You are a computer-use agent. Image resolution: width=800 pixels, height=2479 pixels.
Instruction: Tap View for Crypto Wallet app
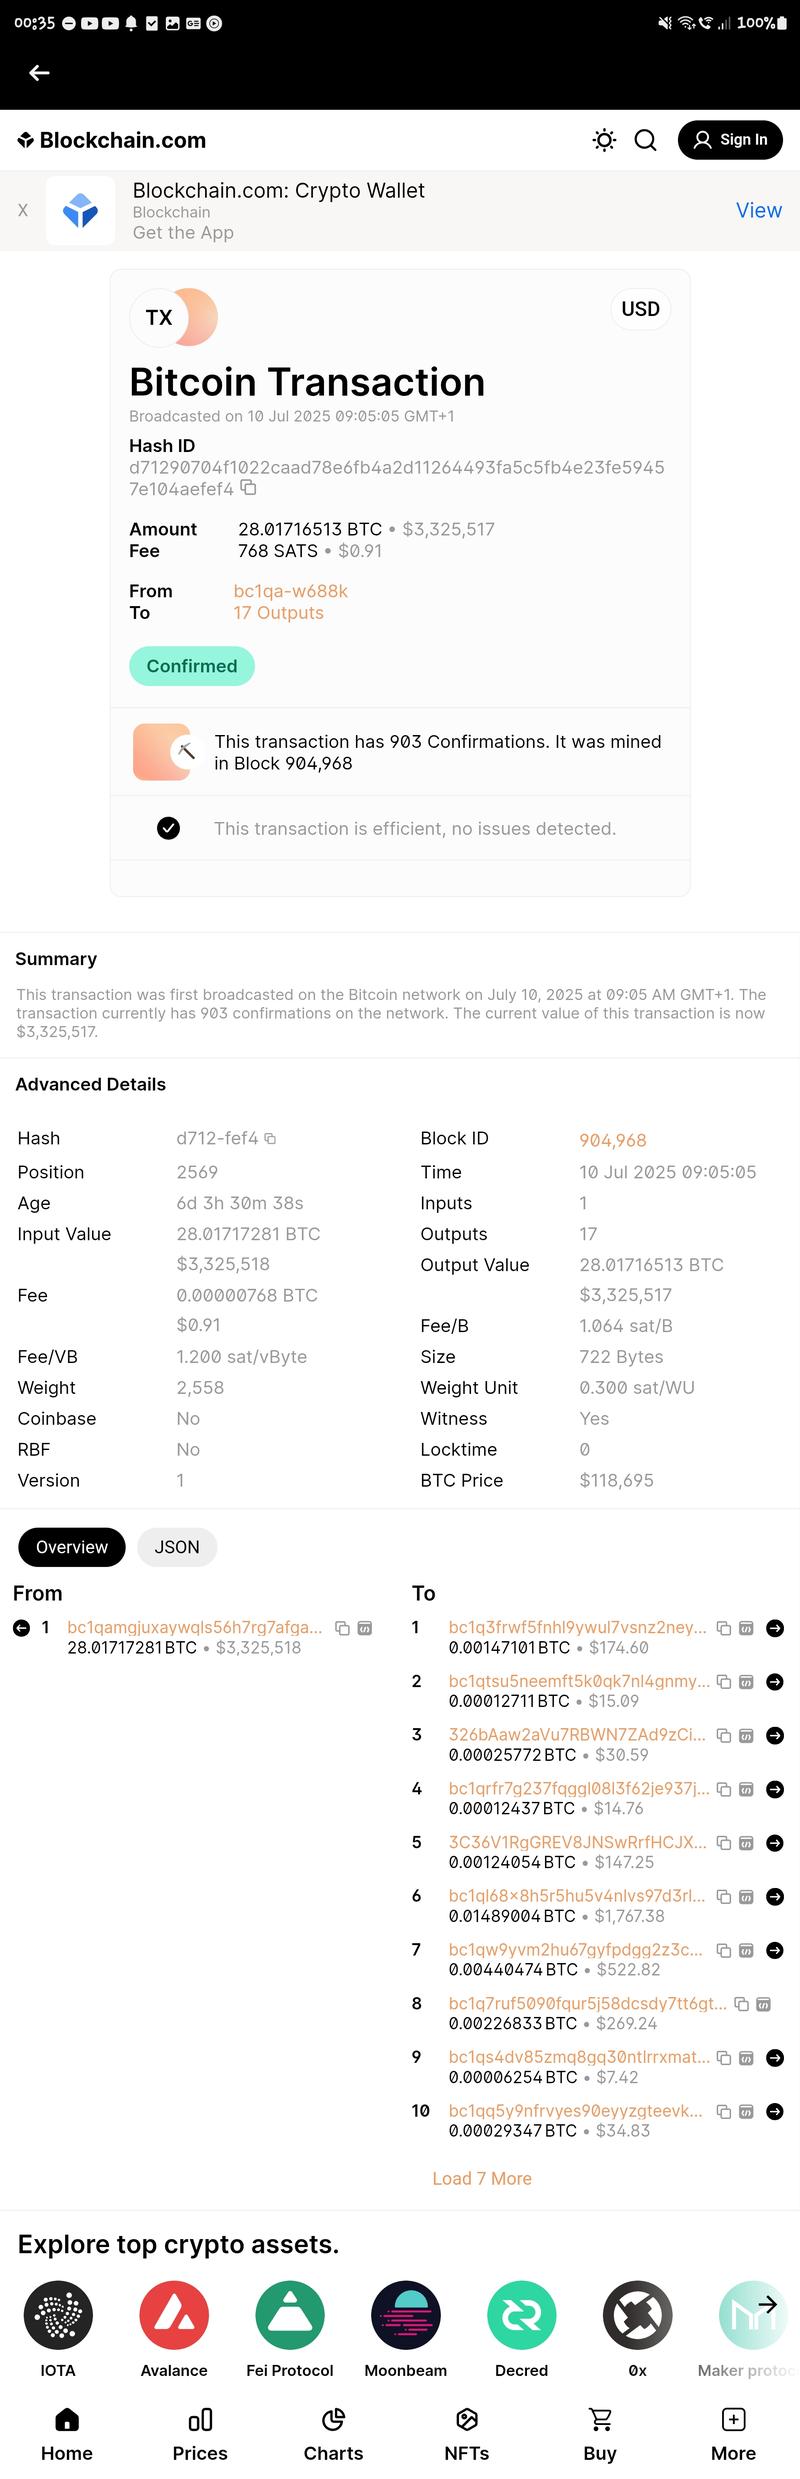[x=758, y=210]
